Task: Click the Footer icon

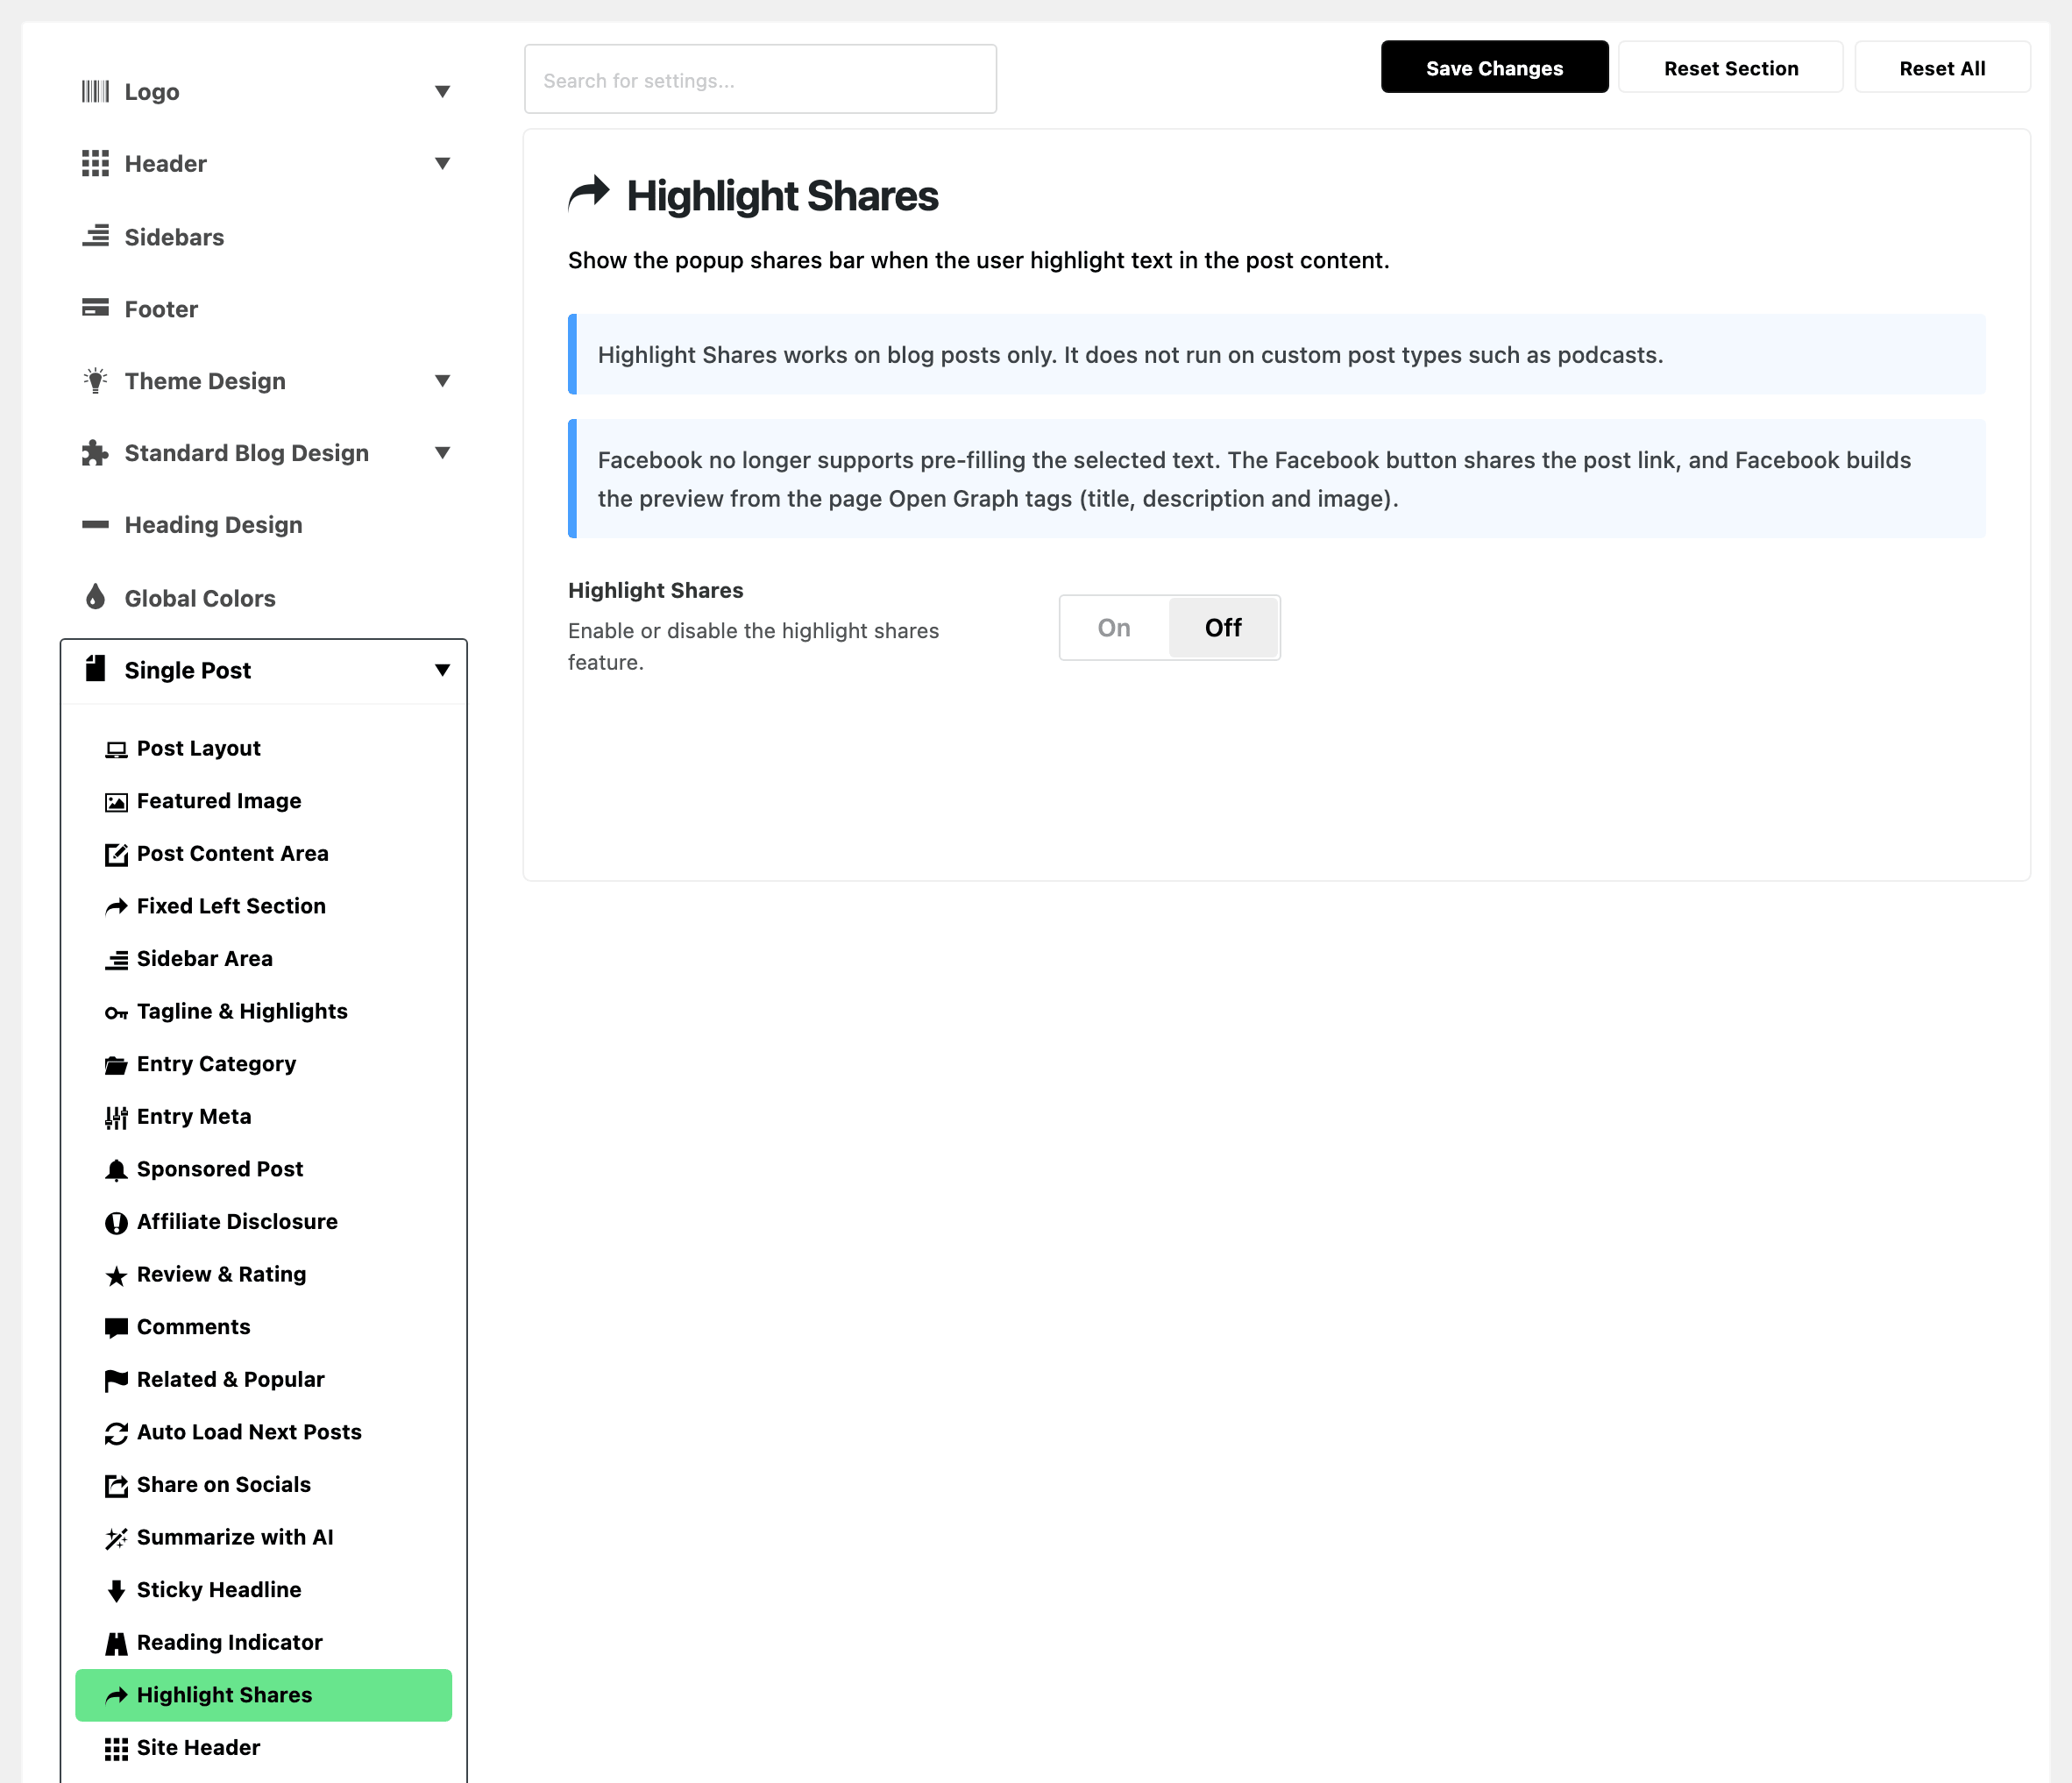Action: [x=95, y=308]
